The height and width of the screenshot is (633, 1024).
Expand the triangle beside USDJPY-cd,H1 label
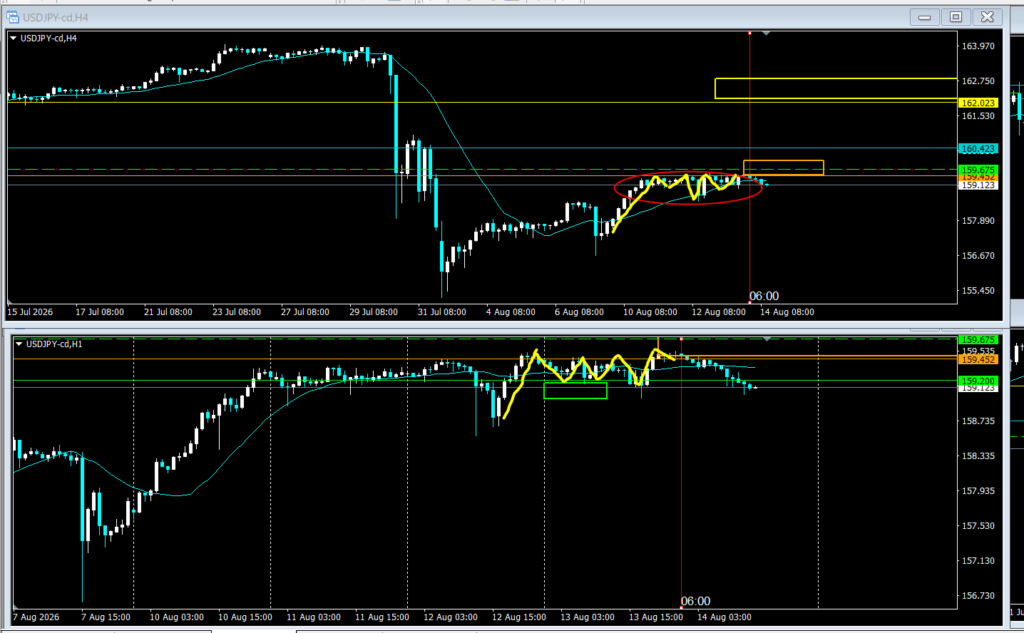(18, 344)
